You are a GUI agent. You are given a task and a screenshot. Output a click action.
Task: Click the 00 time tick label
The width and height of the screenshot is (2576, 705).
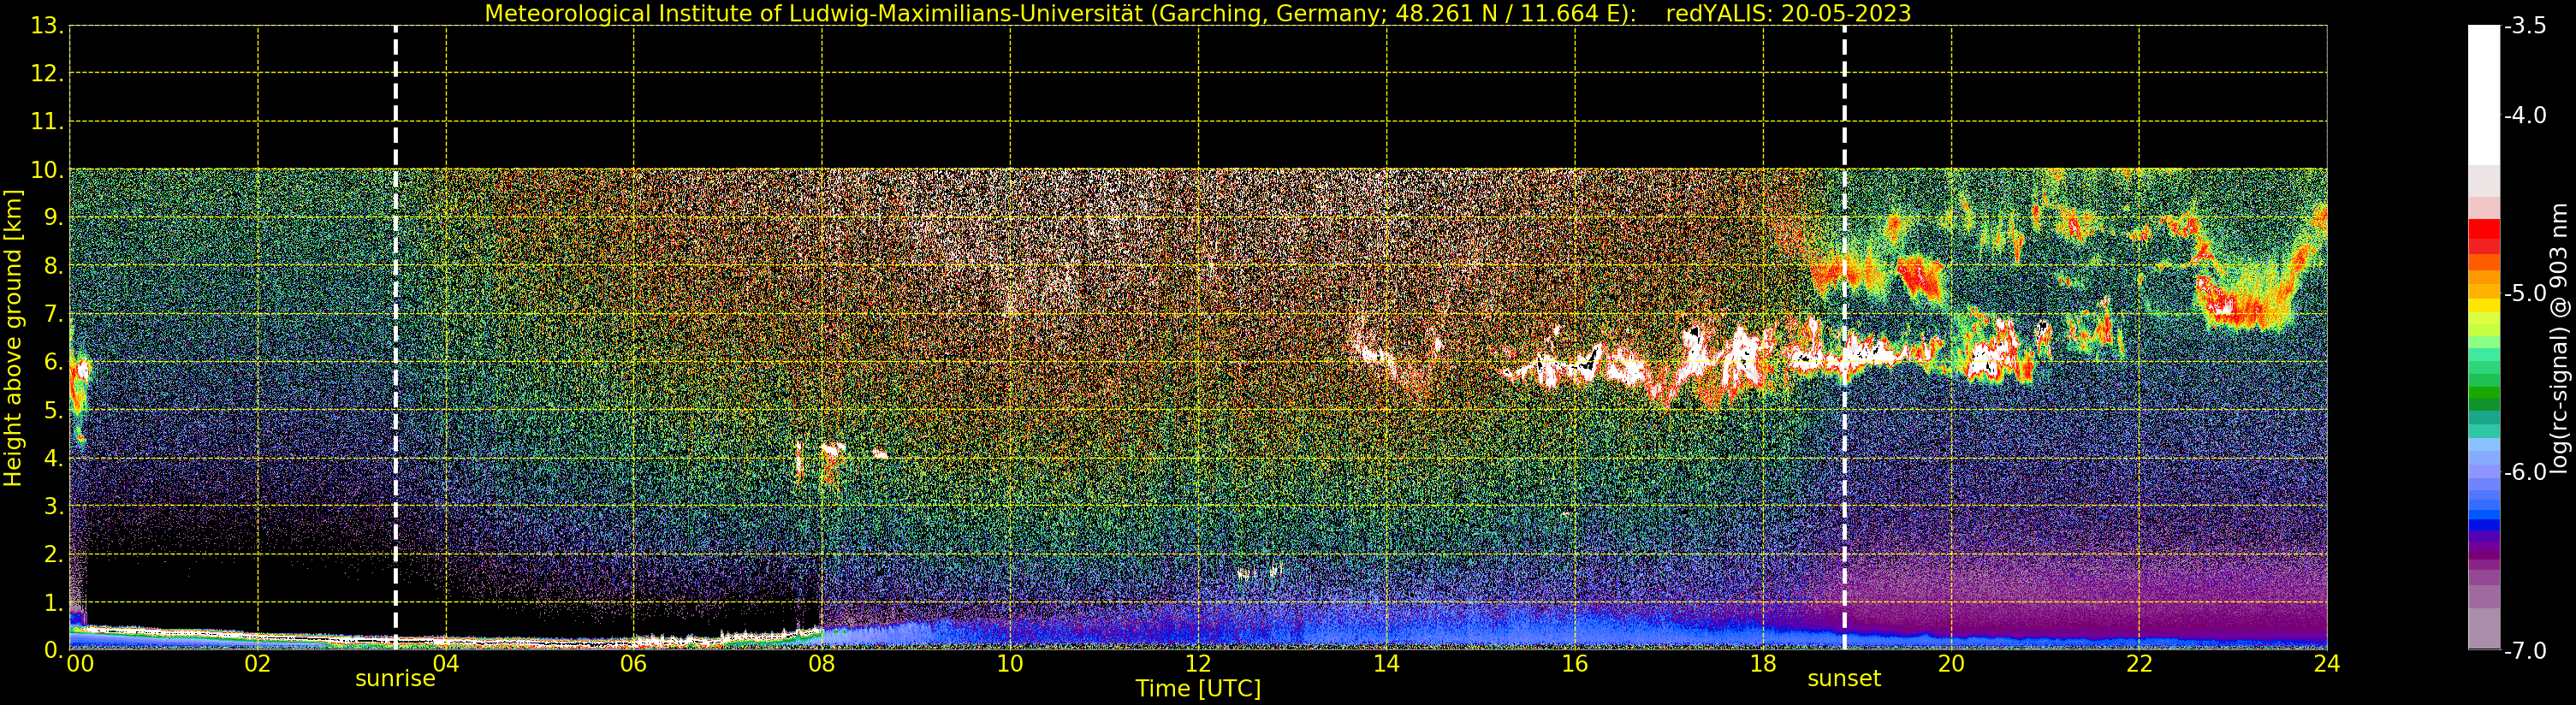[80, 663]
